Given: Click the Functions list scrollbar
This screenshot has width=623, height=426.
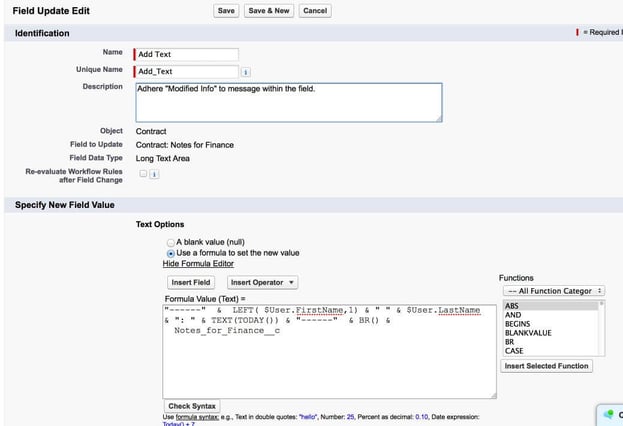Looking at the screenshot, I should tap(601, 327).
